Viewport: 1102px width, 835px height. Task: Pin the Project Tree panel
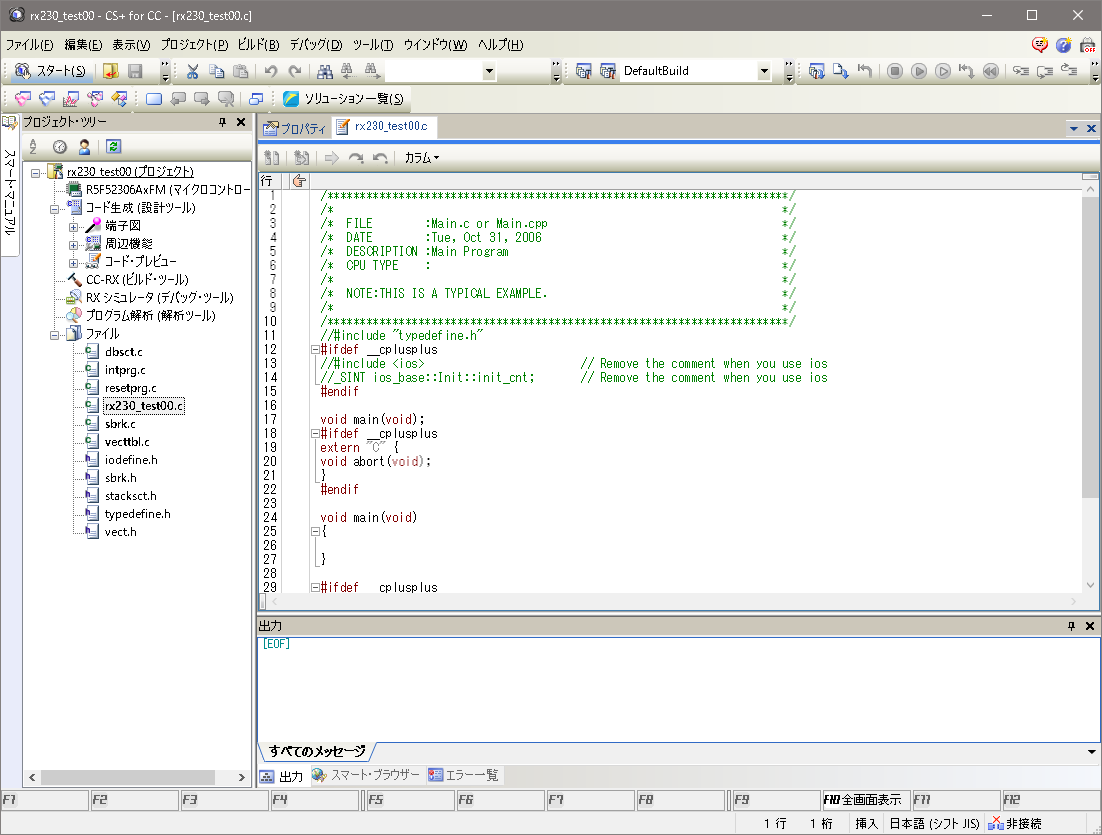[223, 122]
